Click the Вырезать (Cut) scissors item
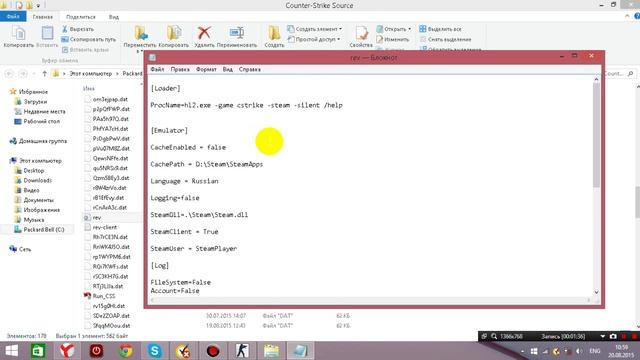The height and width of the screenshot is (360, 640). pos(78,29)
